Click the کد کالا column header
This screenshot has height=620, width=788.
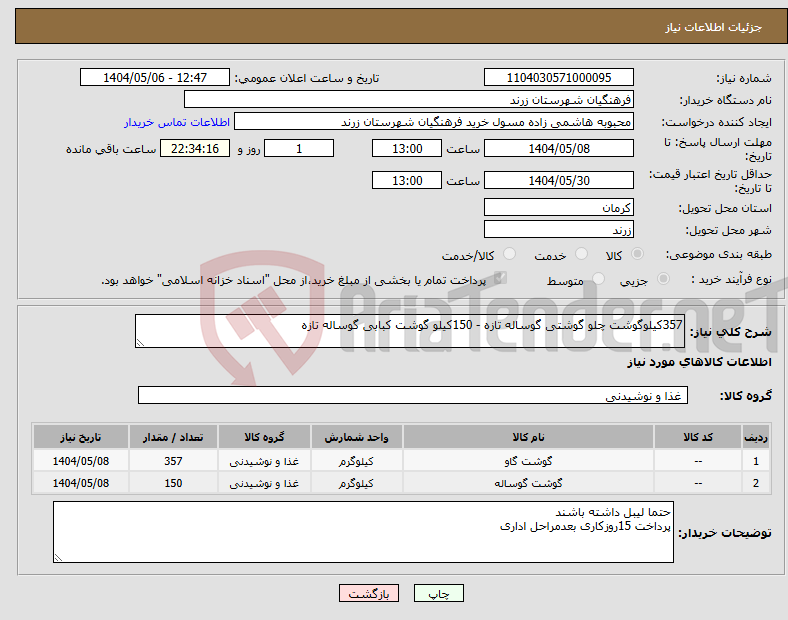coord(698,437)
